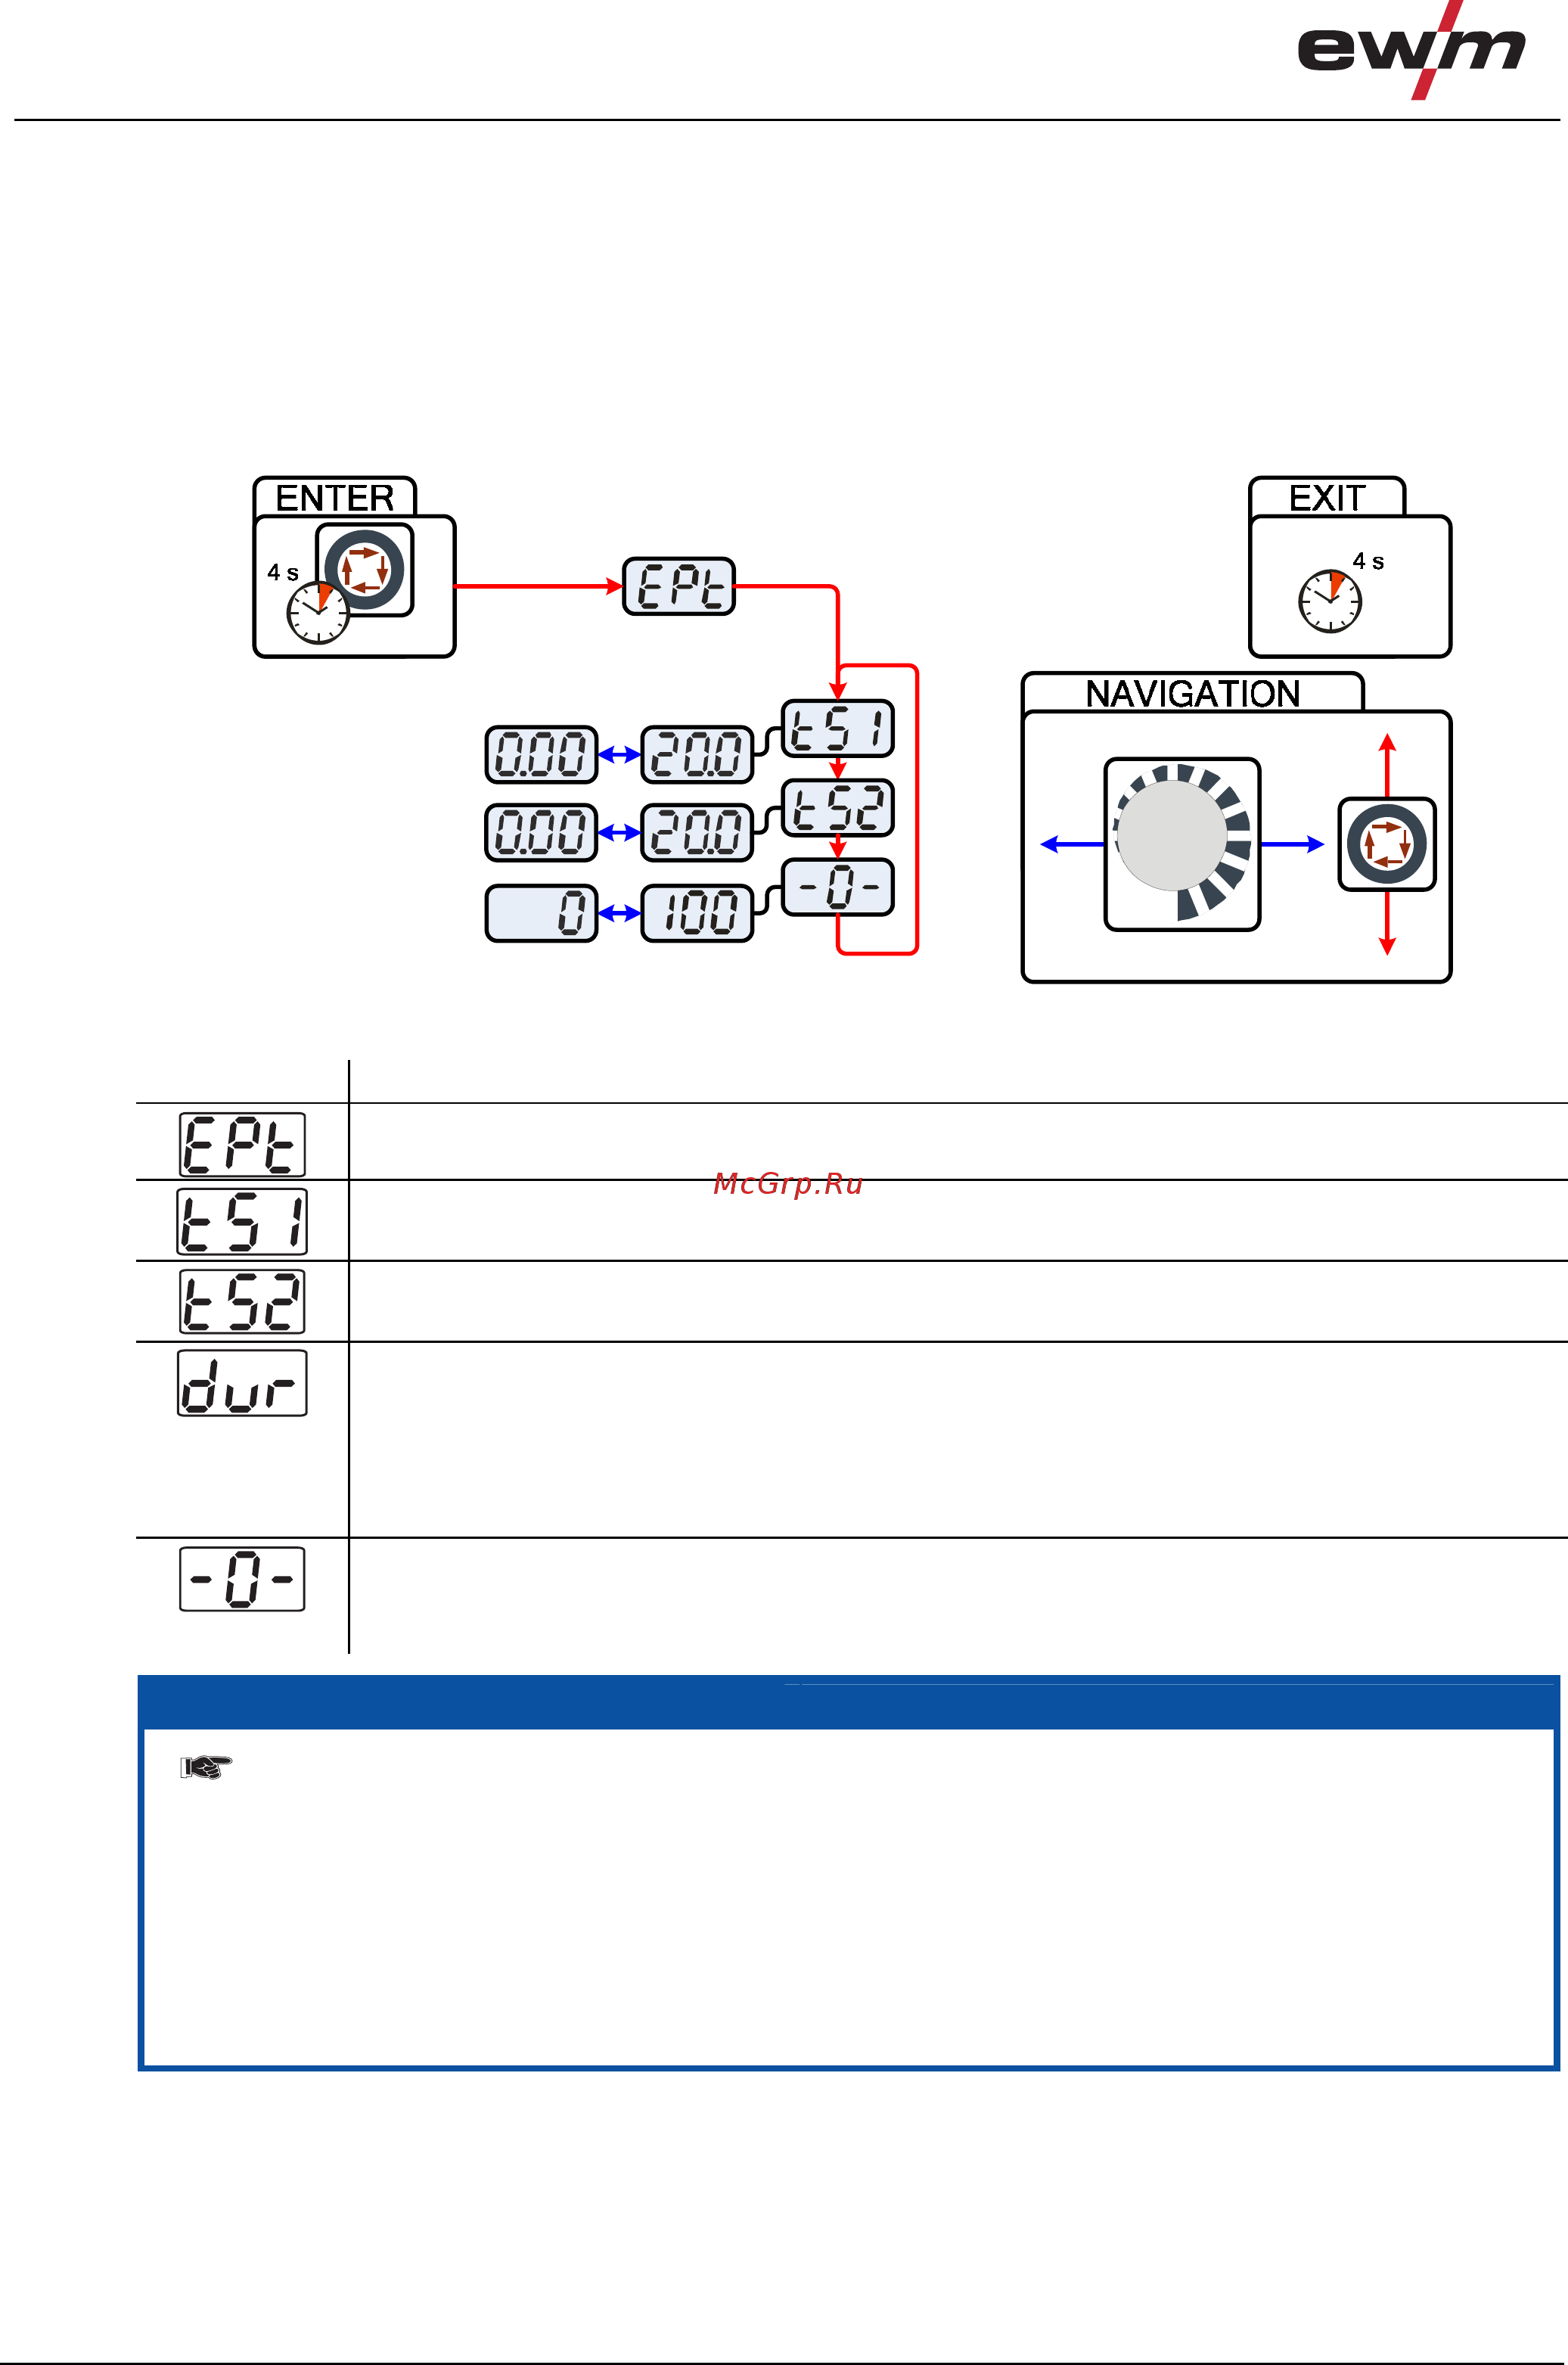Click the -0- display in flow diagram
The width and height of the screenshot is (1568, 2365).
[838, 887]
